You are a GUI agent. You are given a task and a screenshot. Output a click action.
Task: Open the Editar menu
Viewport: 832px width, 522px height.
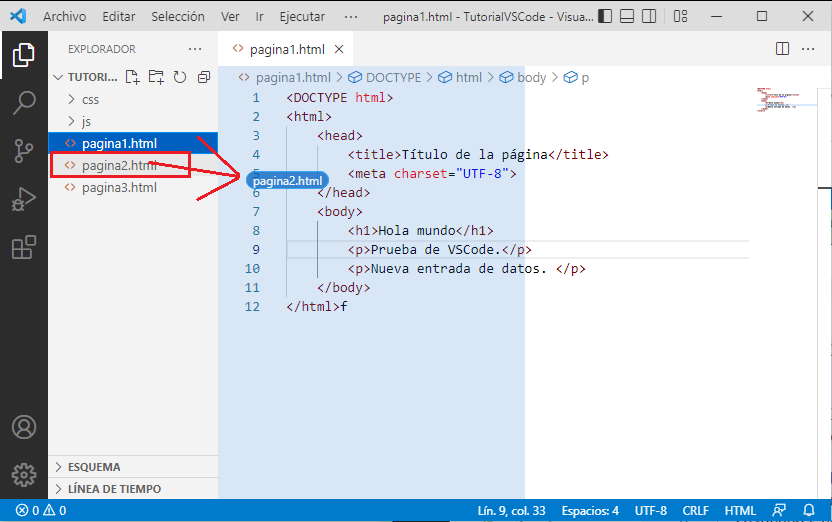click(119, 16)
